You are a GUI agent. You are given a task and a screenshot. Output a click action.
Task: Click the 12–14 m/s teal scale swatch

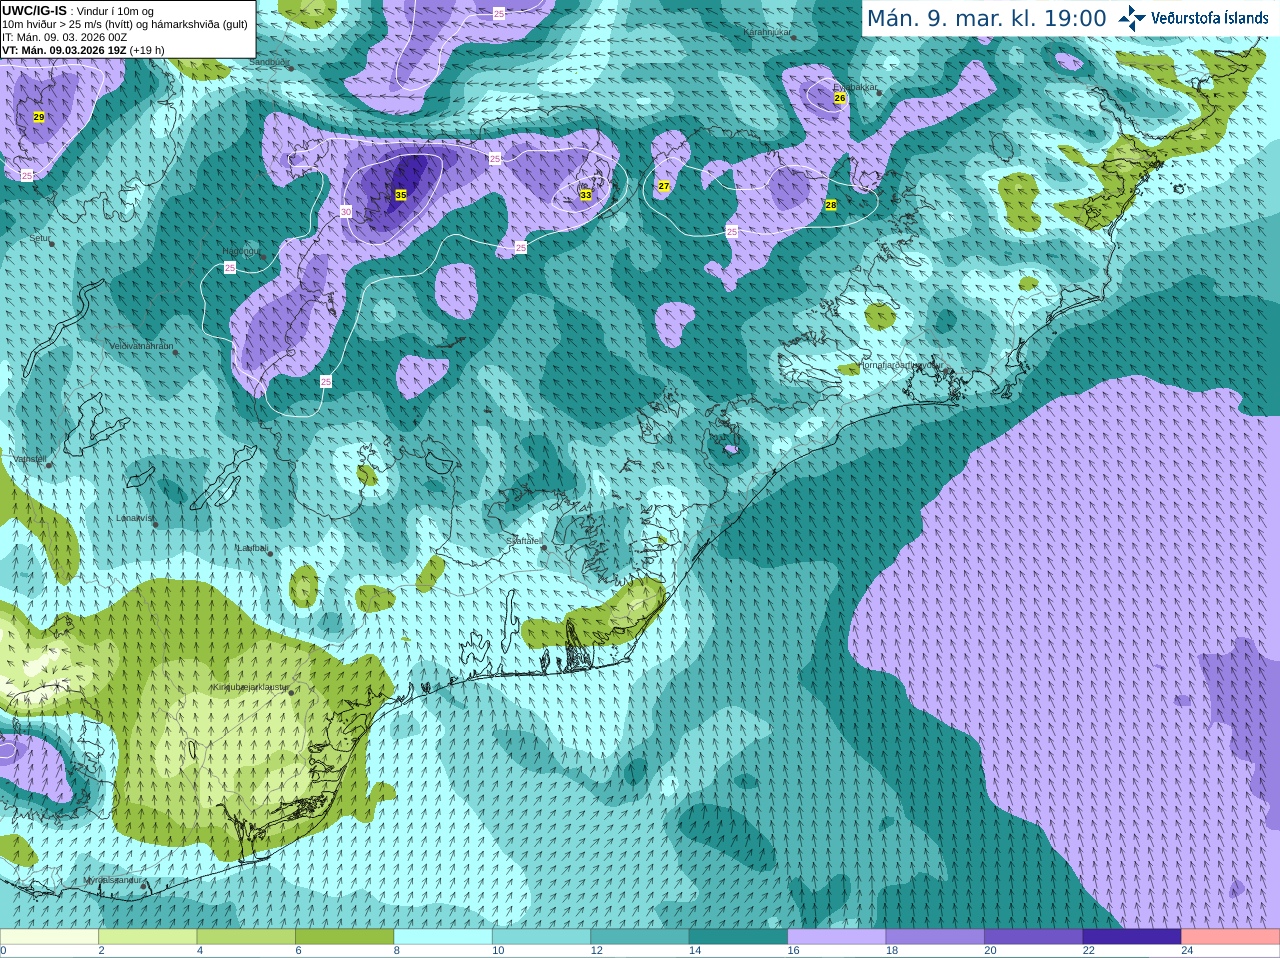pos(640,937)
